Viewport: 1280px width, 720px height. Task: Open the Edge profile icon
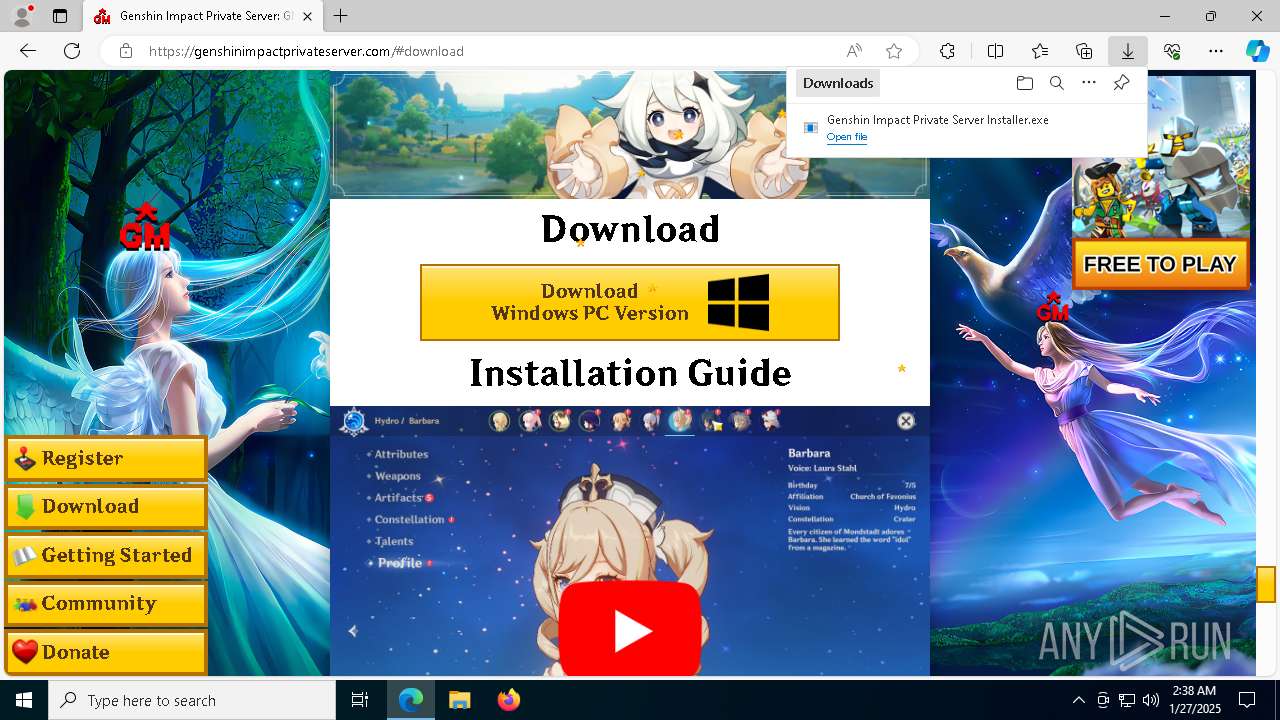click(x=22, y=16)
